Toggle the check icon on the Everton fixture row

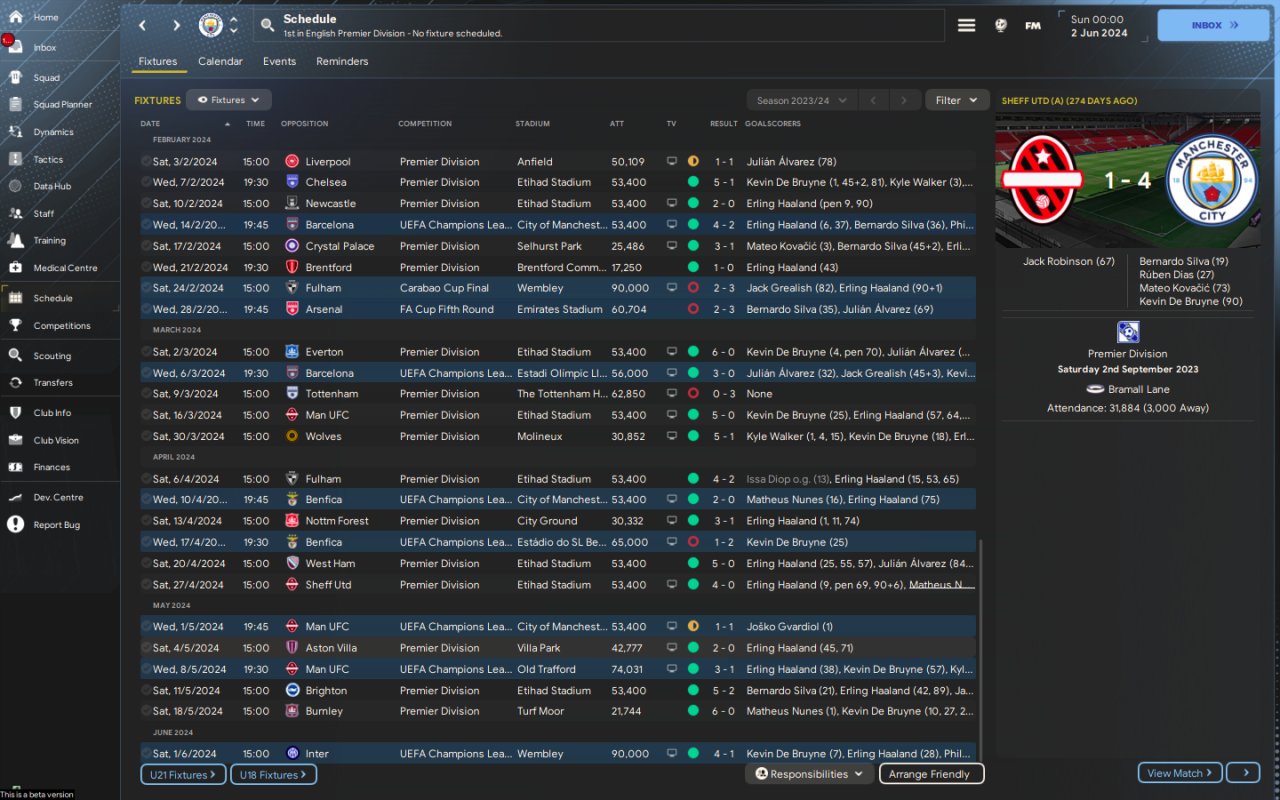point(146,352)
